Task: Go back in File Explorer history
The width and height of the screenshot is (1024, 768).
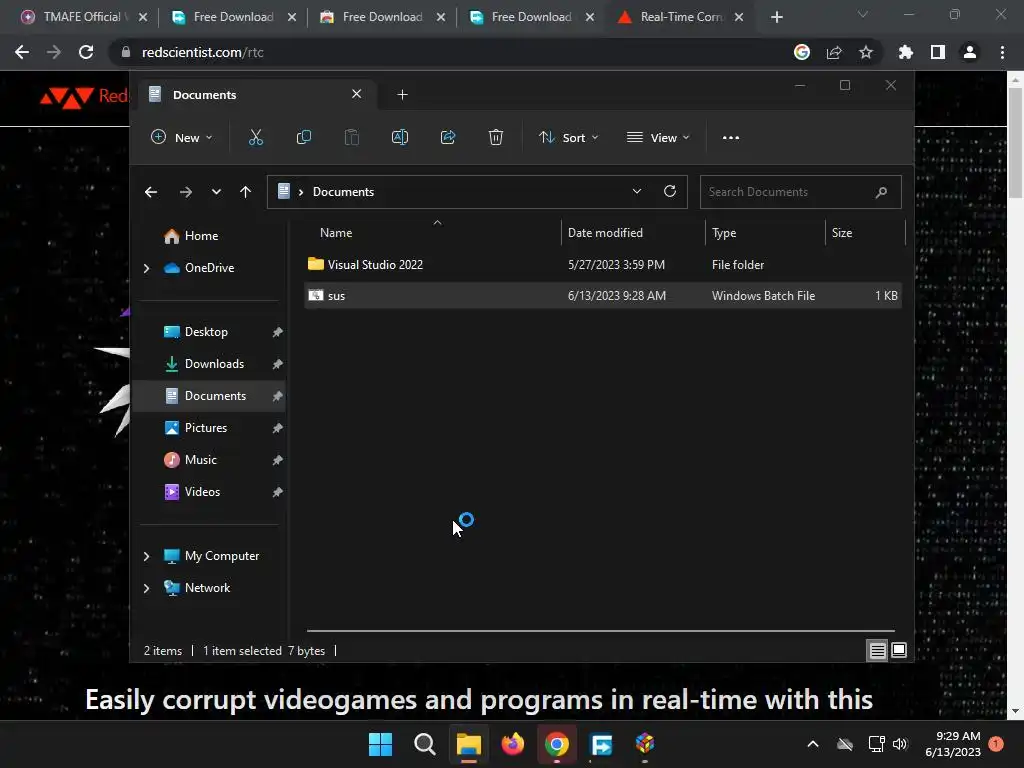Action: point(151,191)
